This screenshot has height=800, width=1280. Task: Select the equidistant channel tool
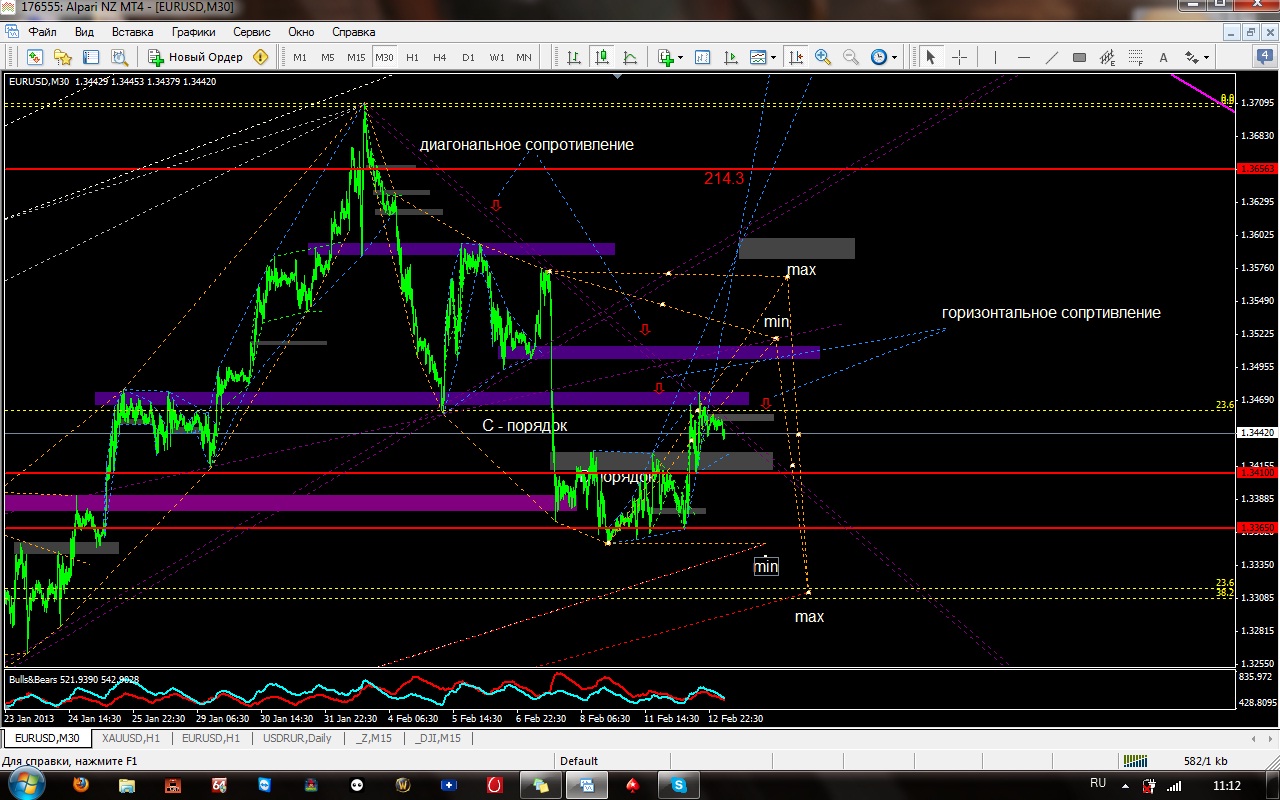tap(1107, 57)
